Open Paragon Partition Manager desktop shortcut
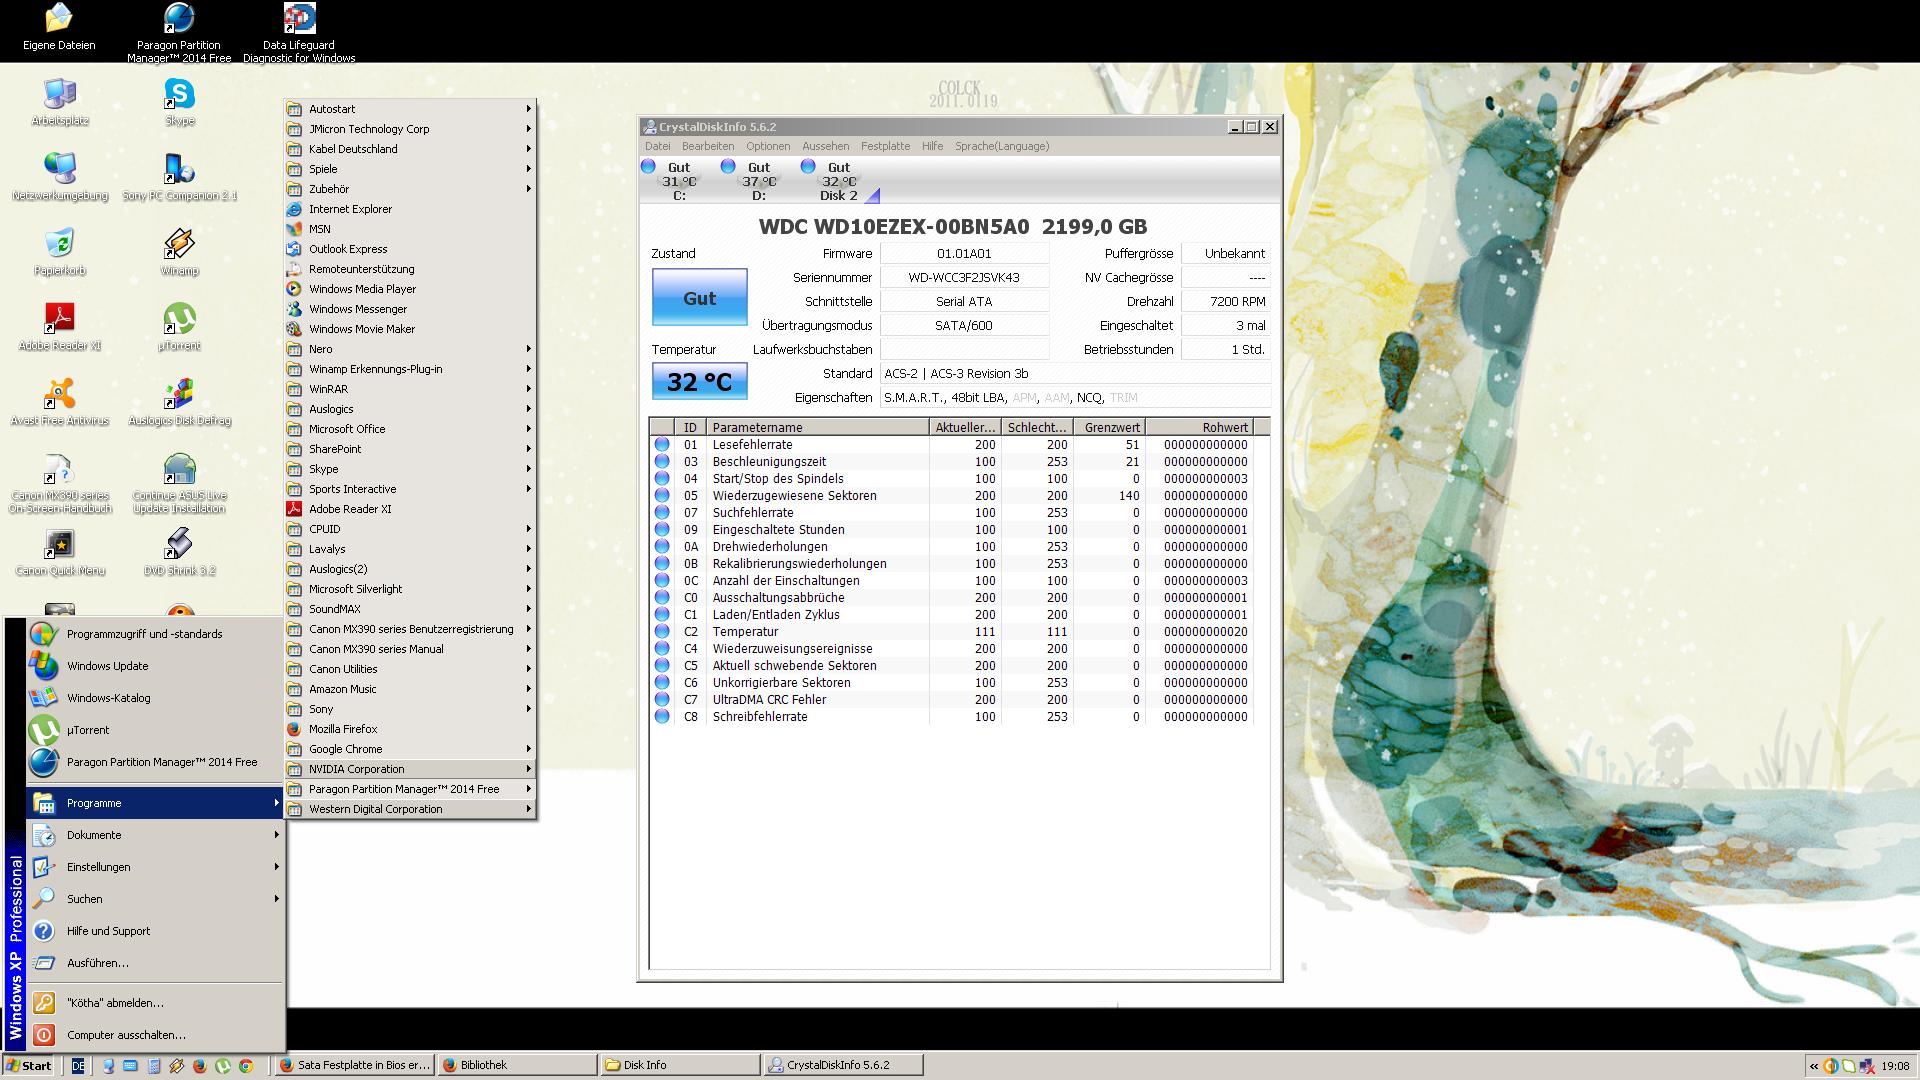The image size is (1920, 1080). click(179, 20)
